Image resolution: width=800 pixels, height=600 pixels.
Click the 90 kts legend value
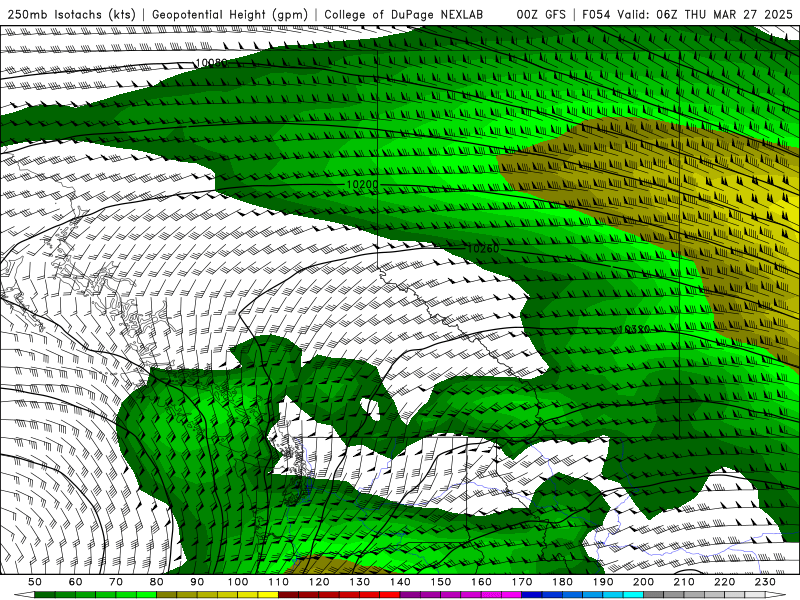click(197, 582)
